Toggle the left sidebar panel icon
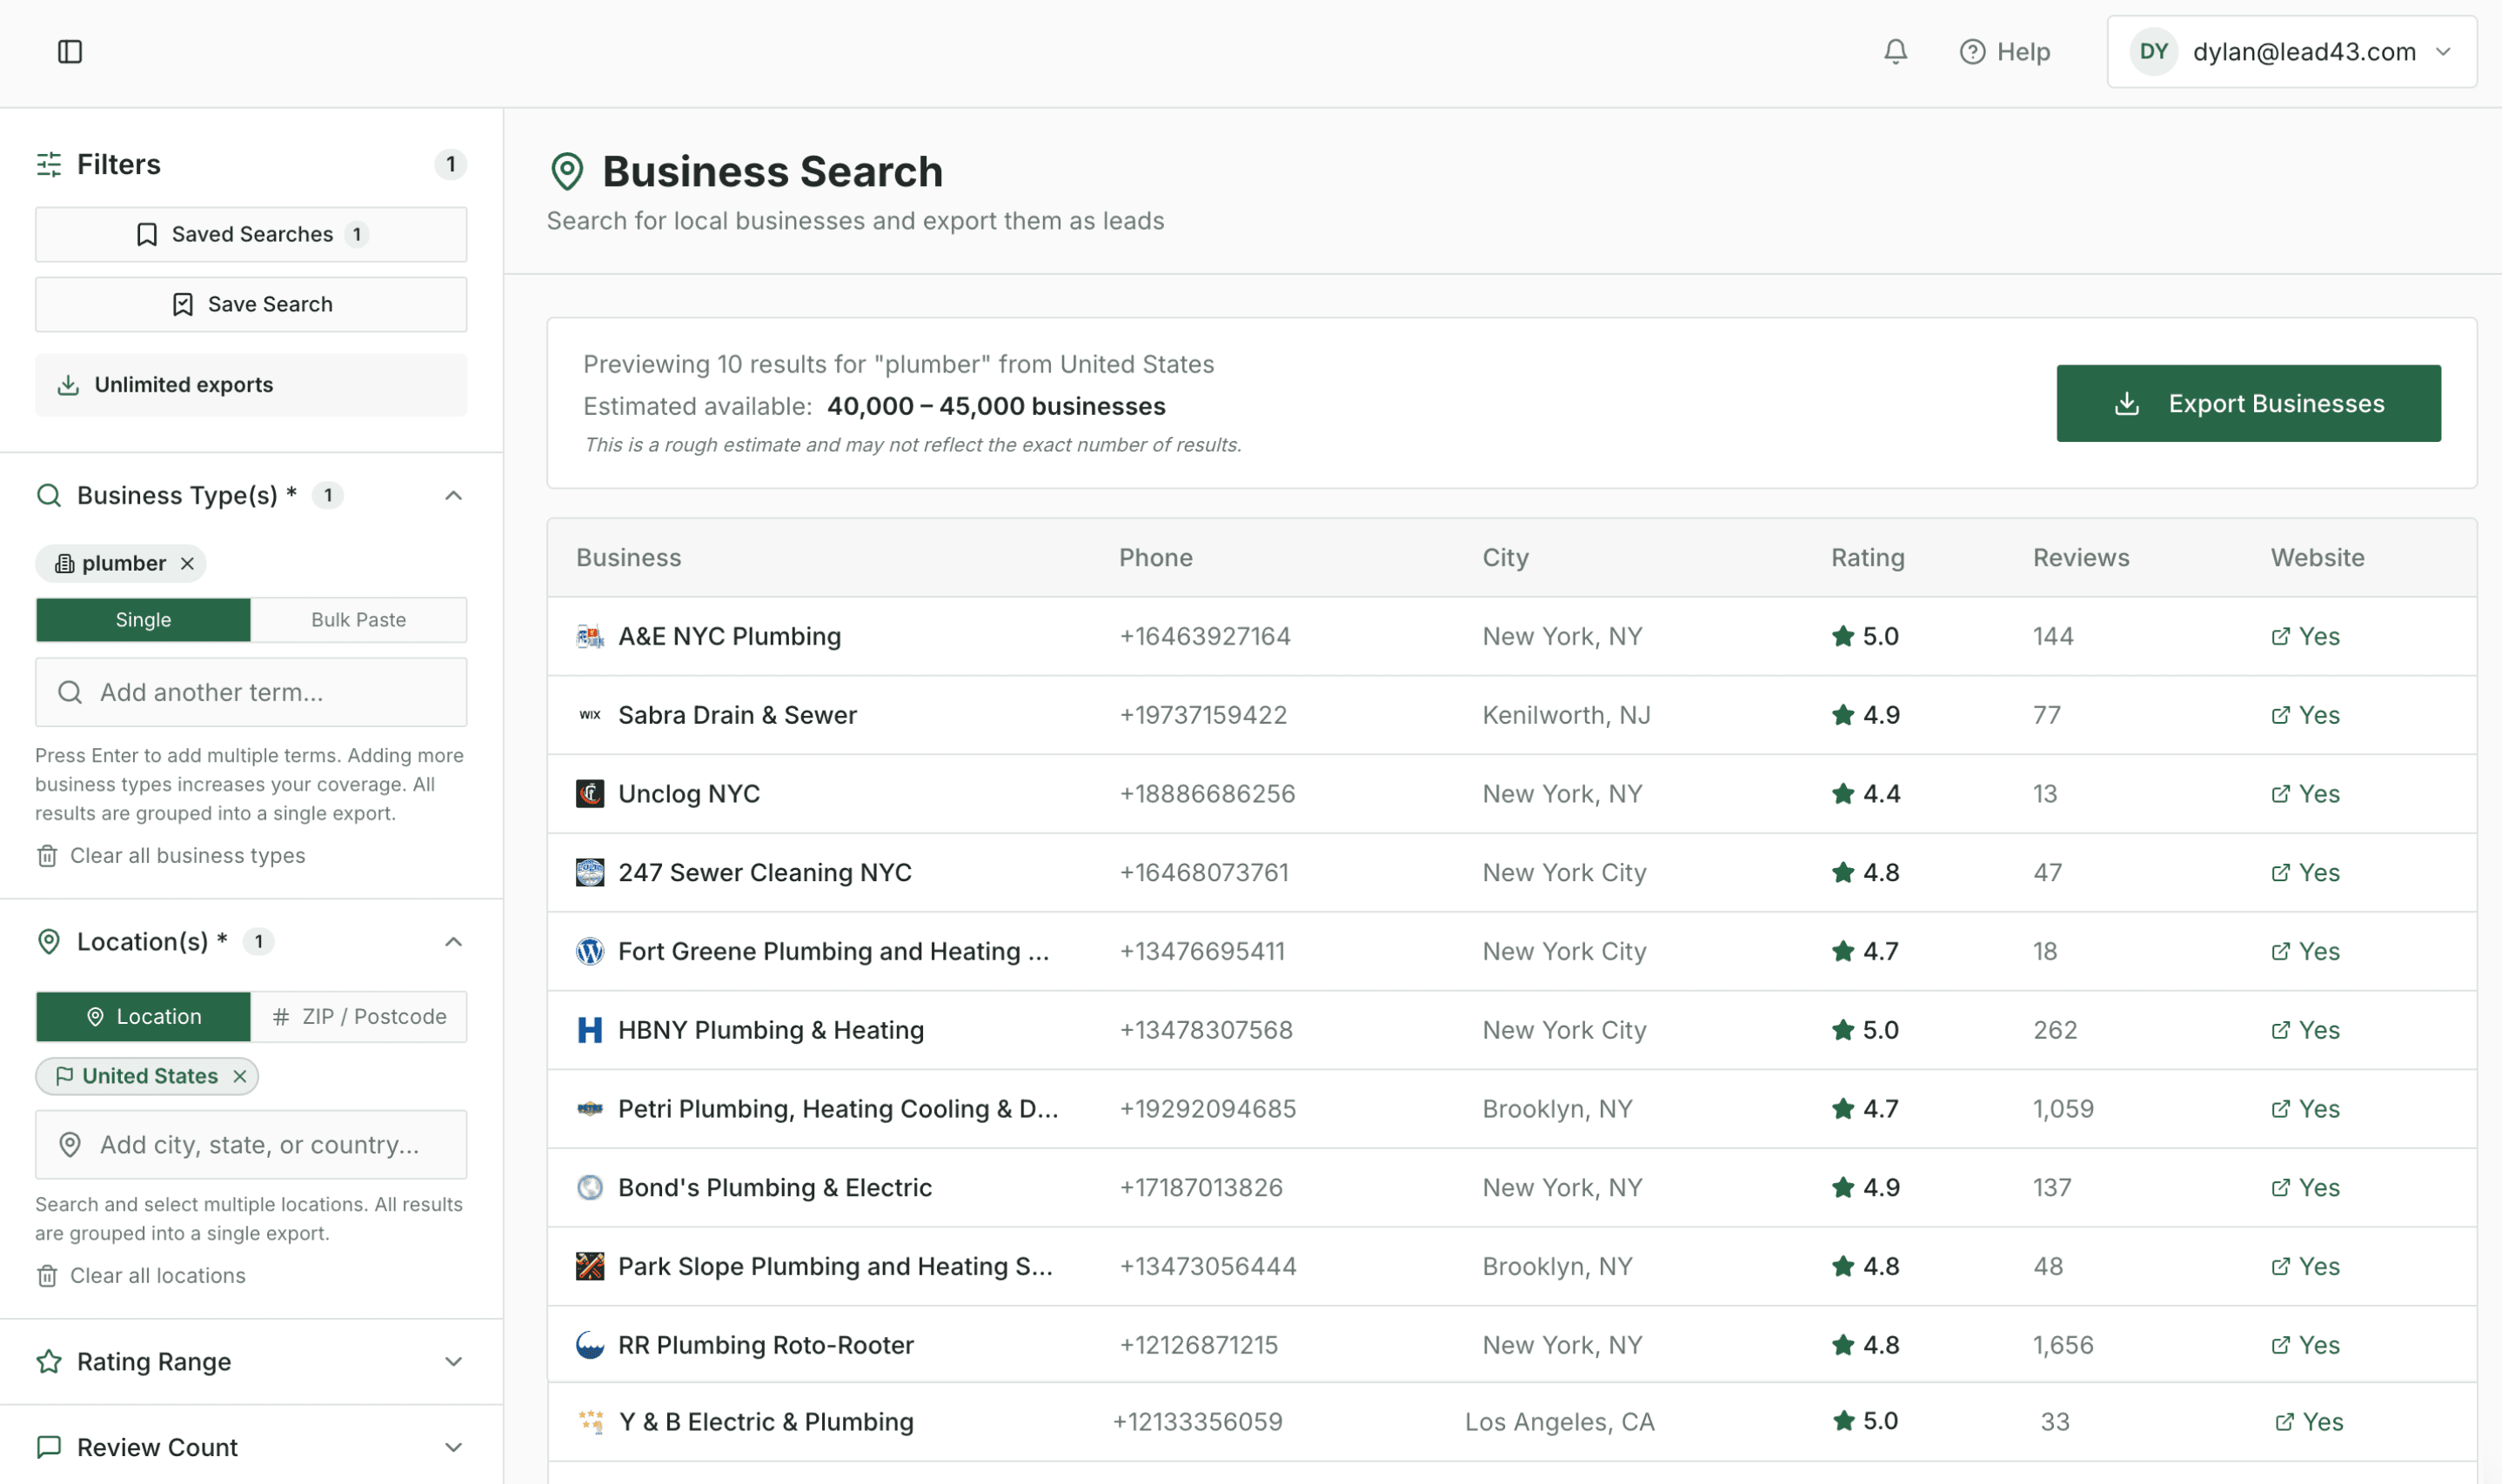2502x1484 pixels. coord(69,51)
